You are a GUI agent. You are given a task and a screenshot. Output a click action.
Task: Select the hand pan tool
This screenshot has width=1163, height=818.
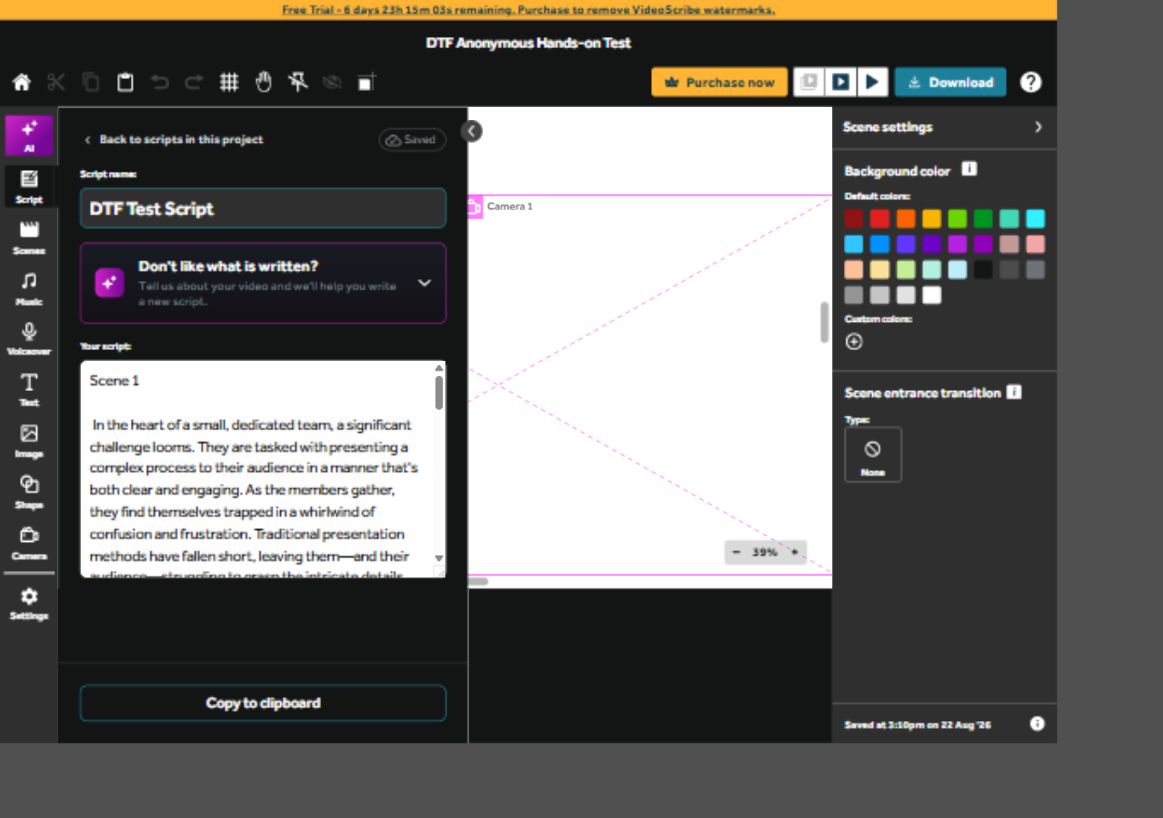coord(263,82)
